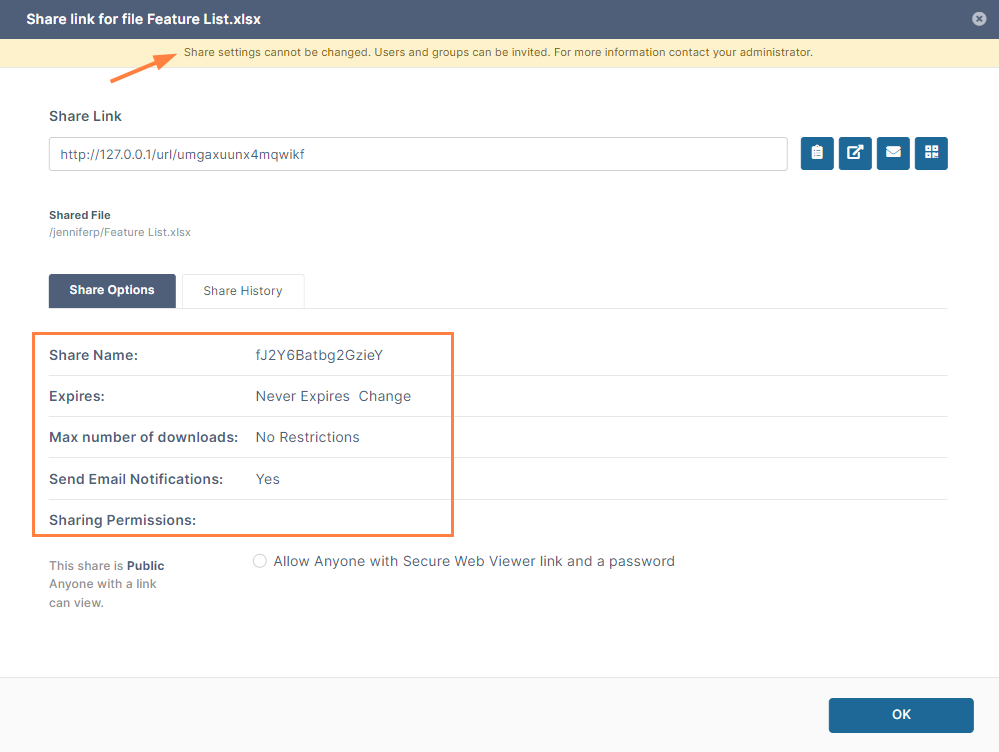The height and width of the screenshot is (752, 999).
Task: Open share link in new window icon
Action: click(x=855, y=153)
